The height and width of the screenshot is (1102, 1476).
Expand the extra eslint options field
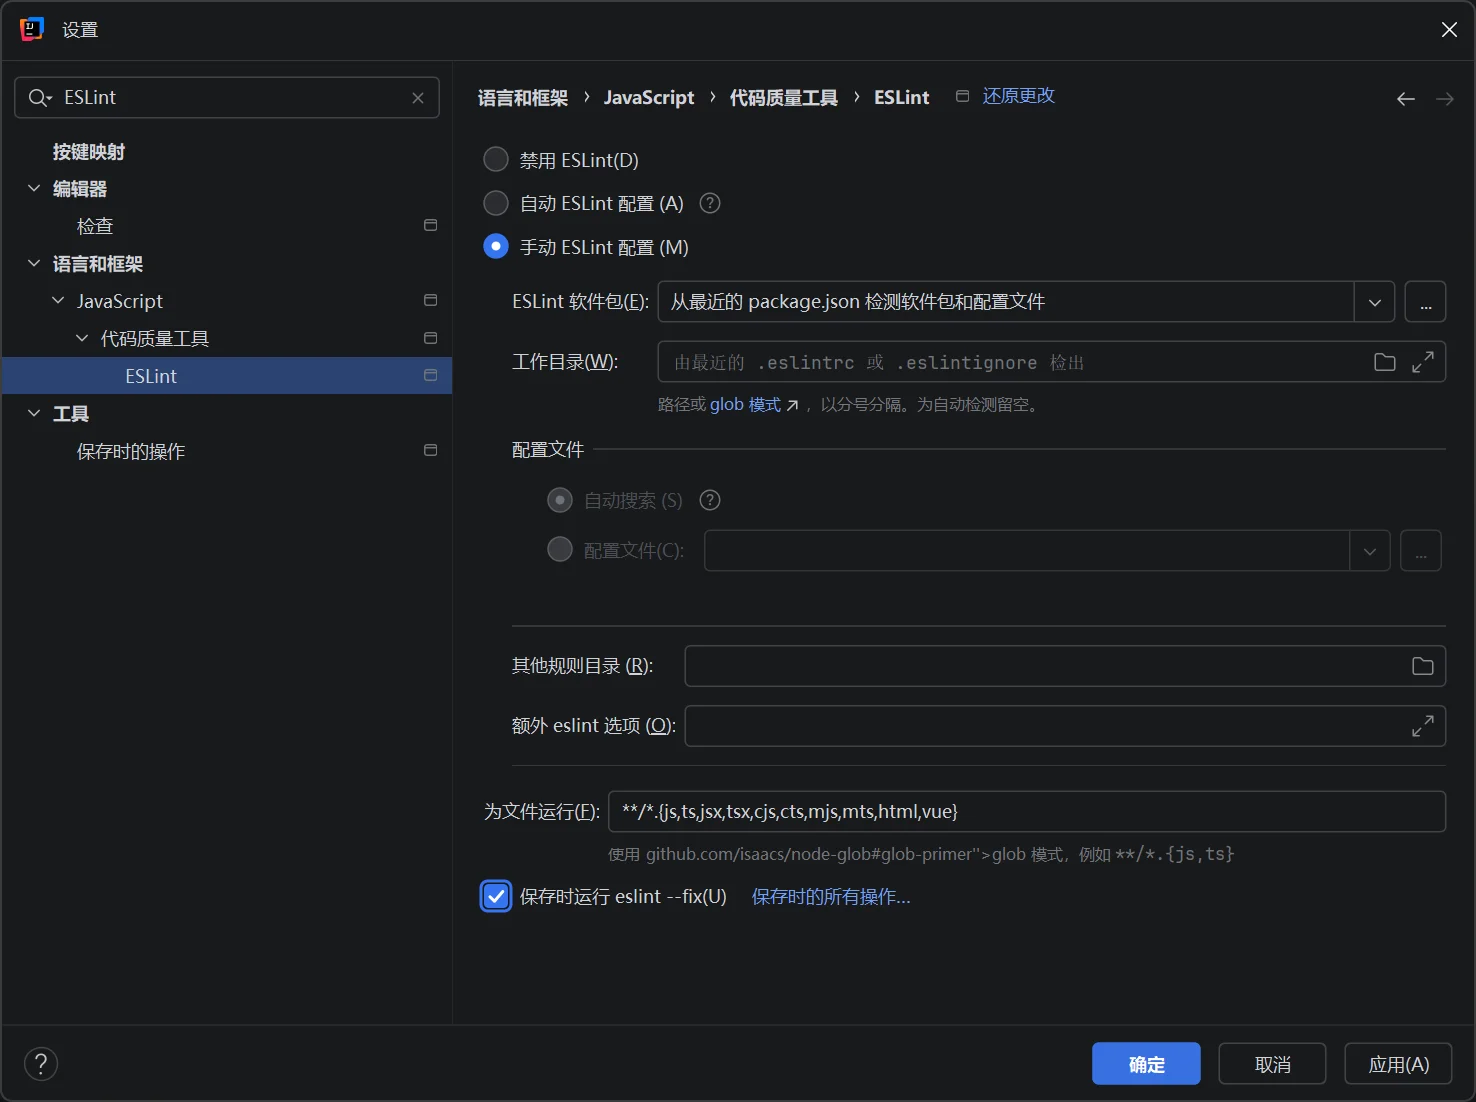click(1423, 727)
